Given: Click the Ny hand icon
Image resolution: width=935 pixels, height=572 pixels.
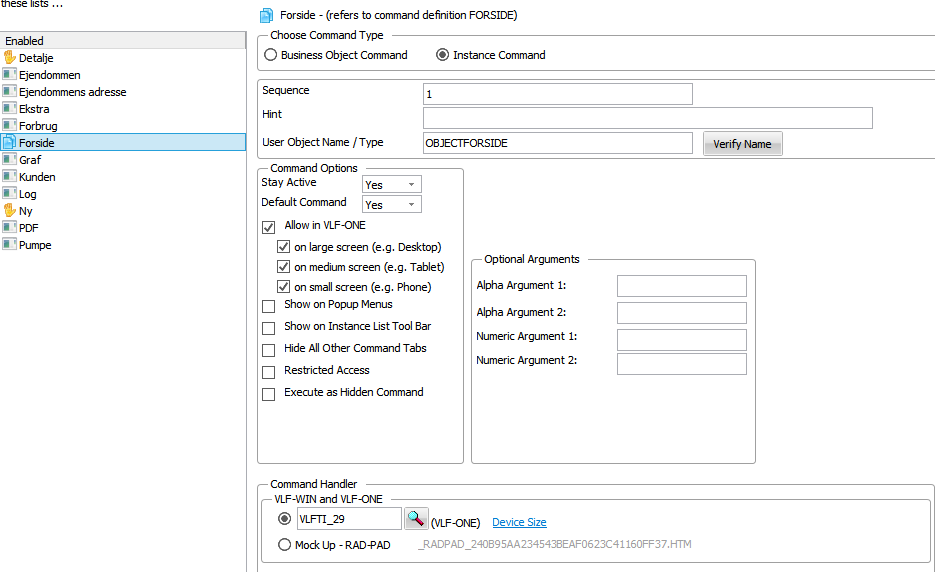Looking at the screenshot, I should click(x=10, y=210).
